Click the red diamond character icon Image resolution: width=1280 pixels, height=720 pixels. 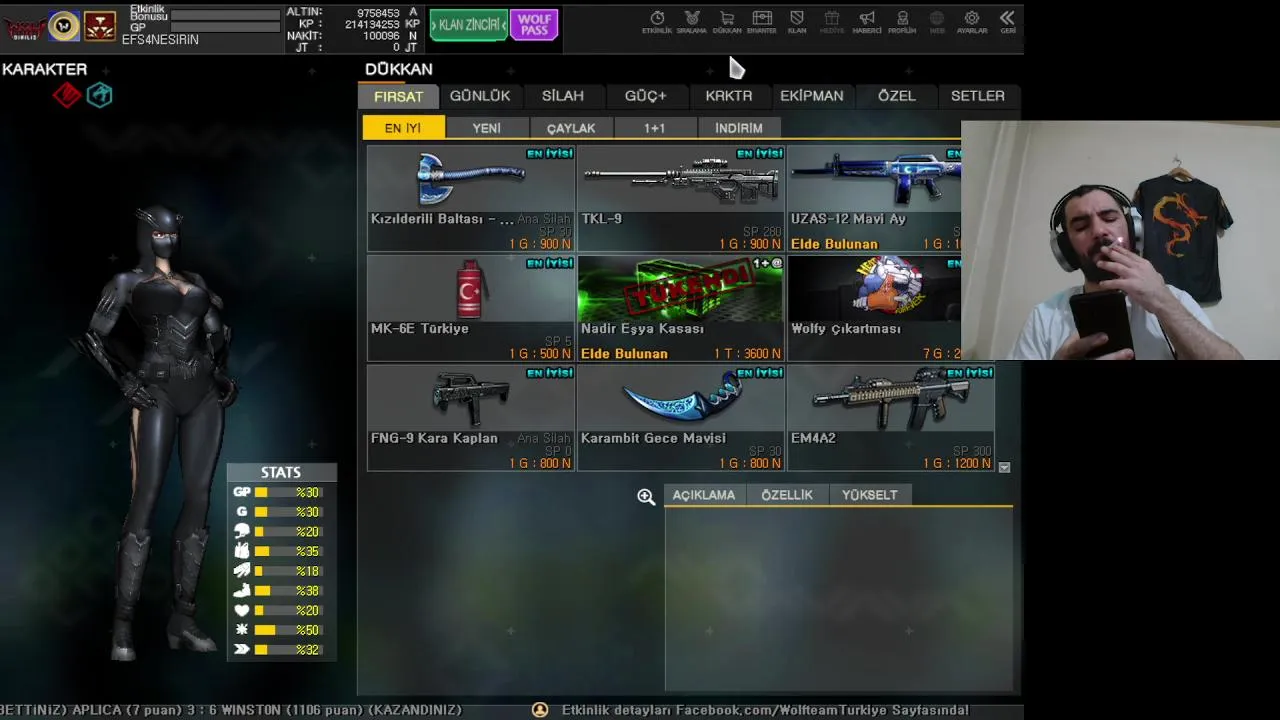(67, 95)
